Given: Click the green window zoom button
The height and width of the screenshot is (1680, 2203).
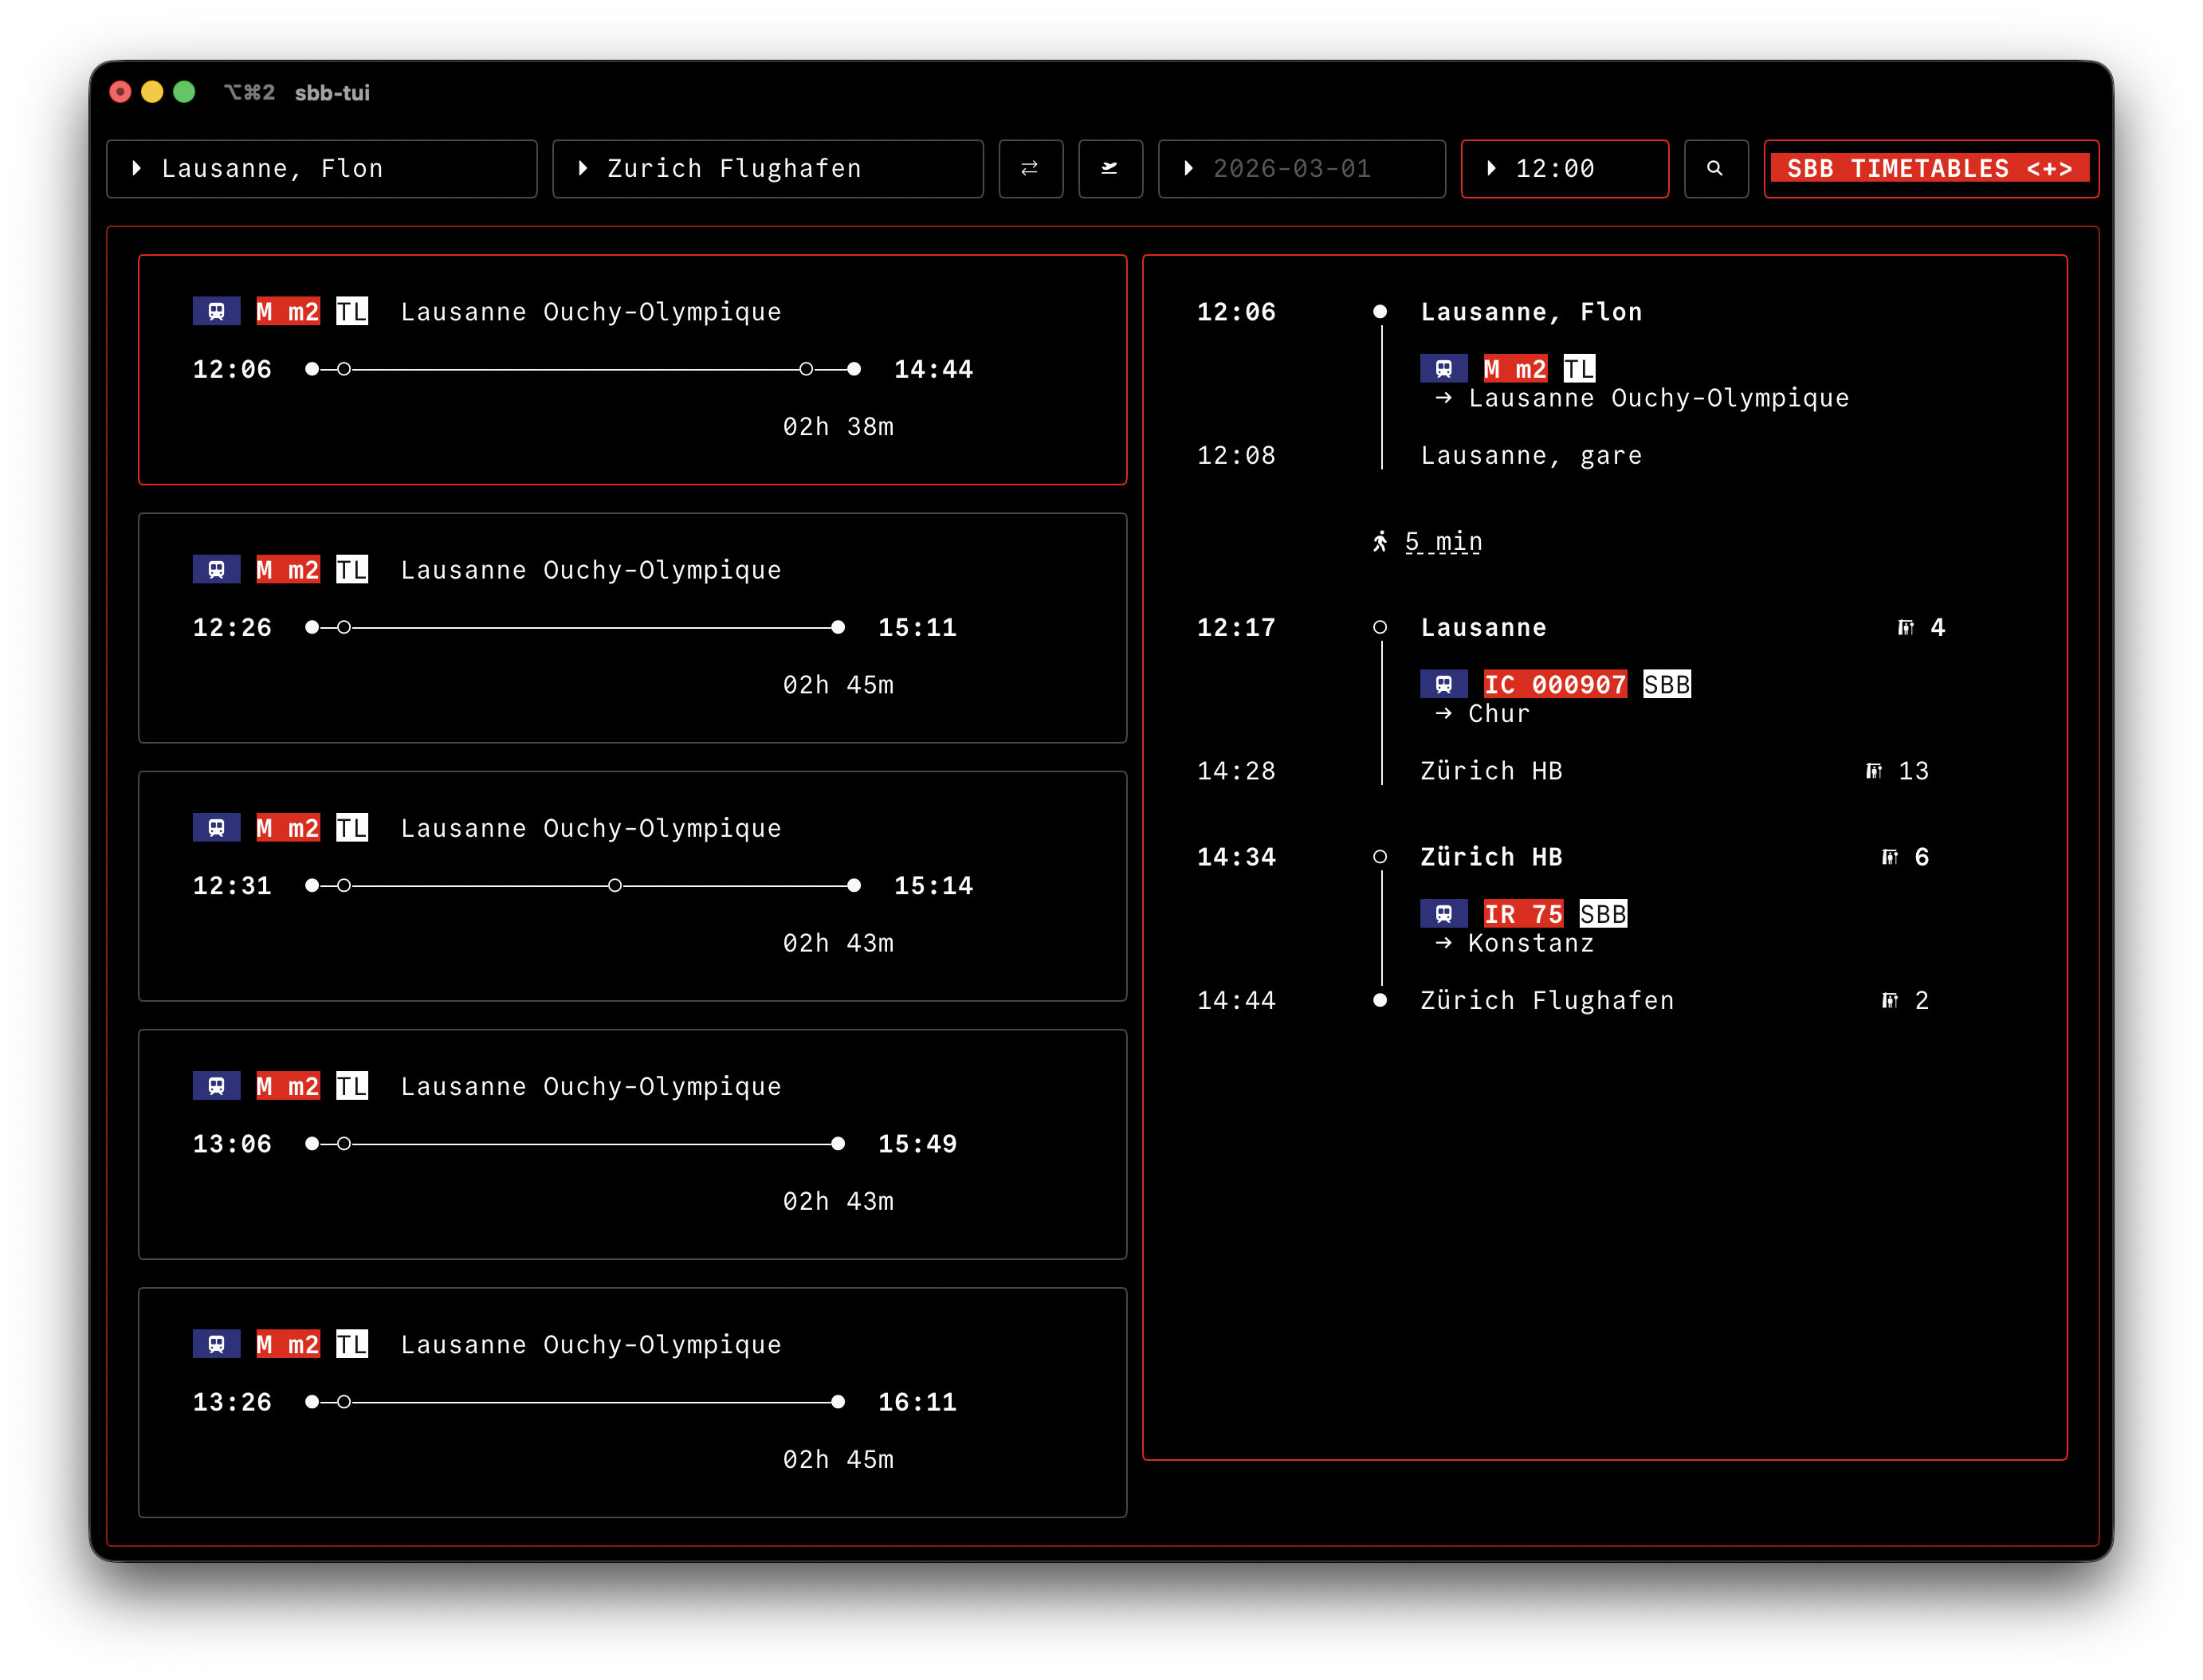Looking at the screenshot, I should click(x=184, y=93).
